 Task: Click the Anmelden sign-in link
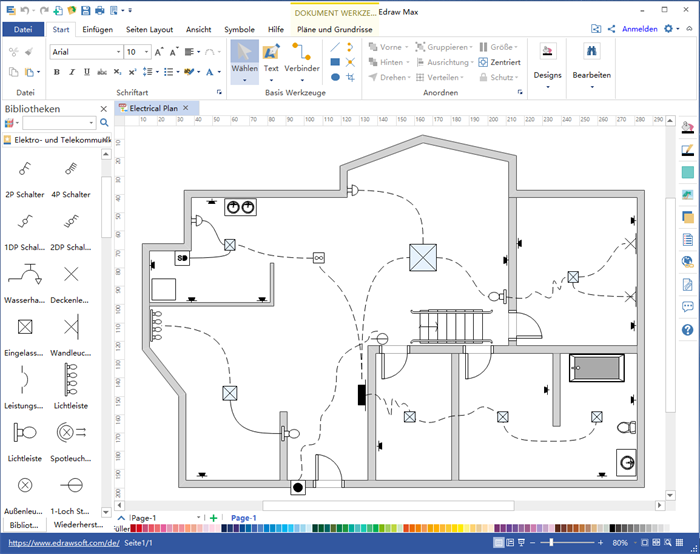639,29
